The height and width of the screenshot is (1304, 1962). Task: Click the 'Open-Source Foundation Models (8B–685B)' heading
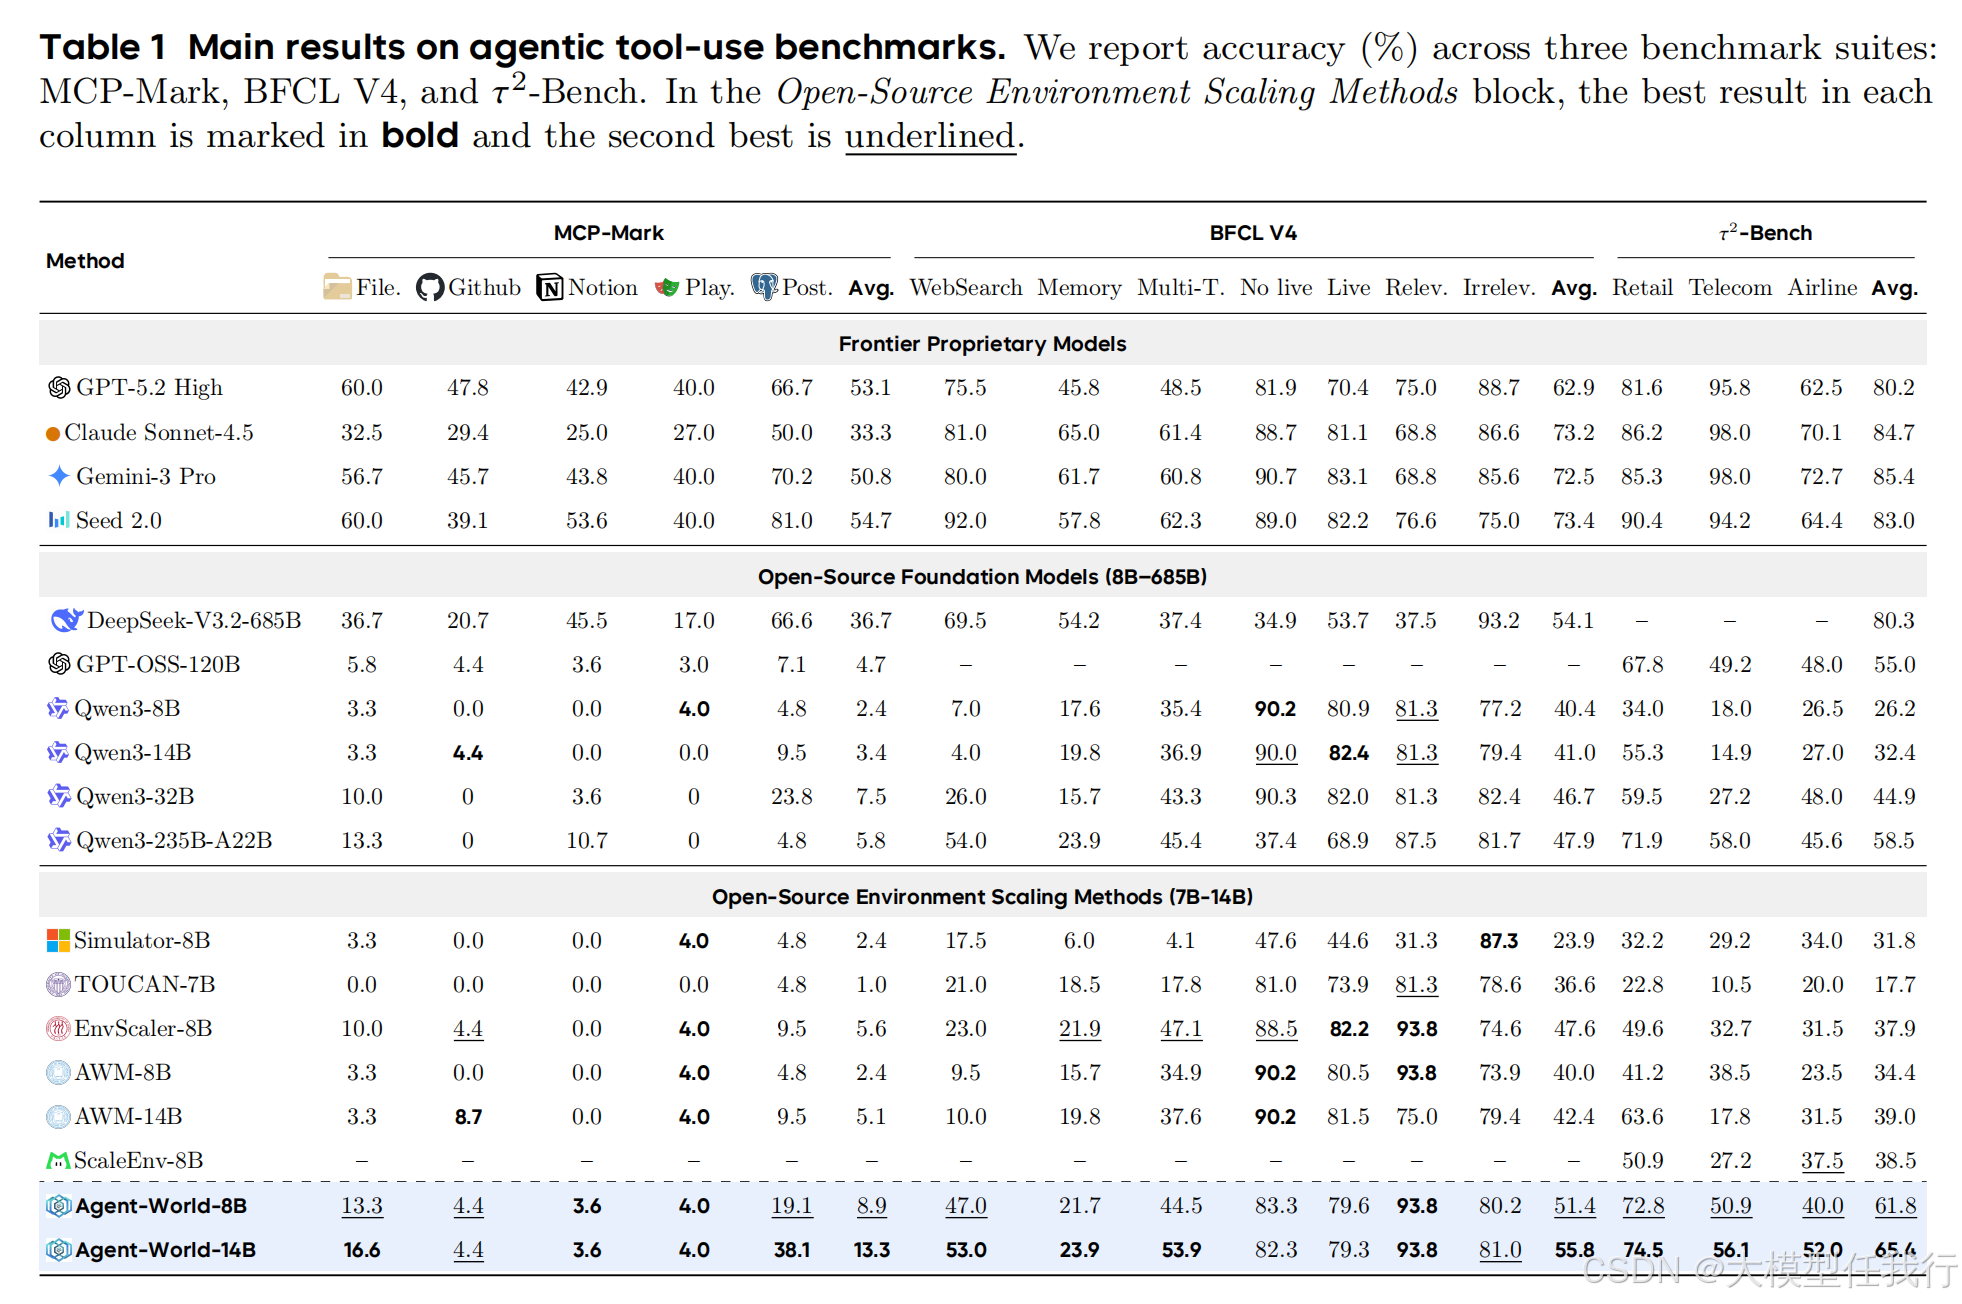click(x=982, y=577)
